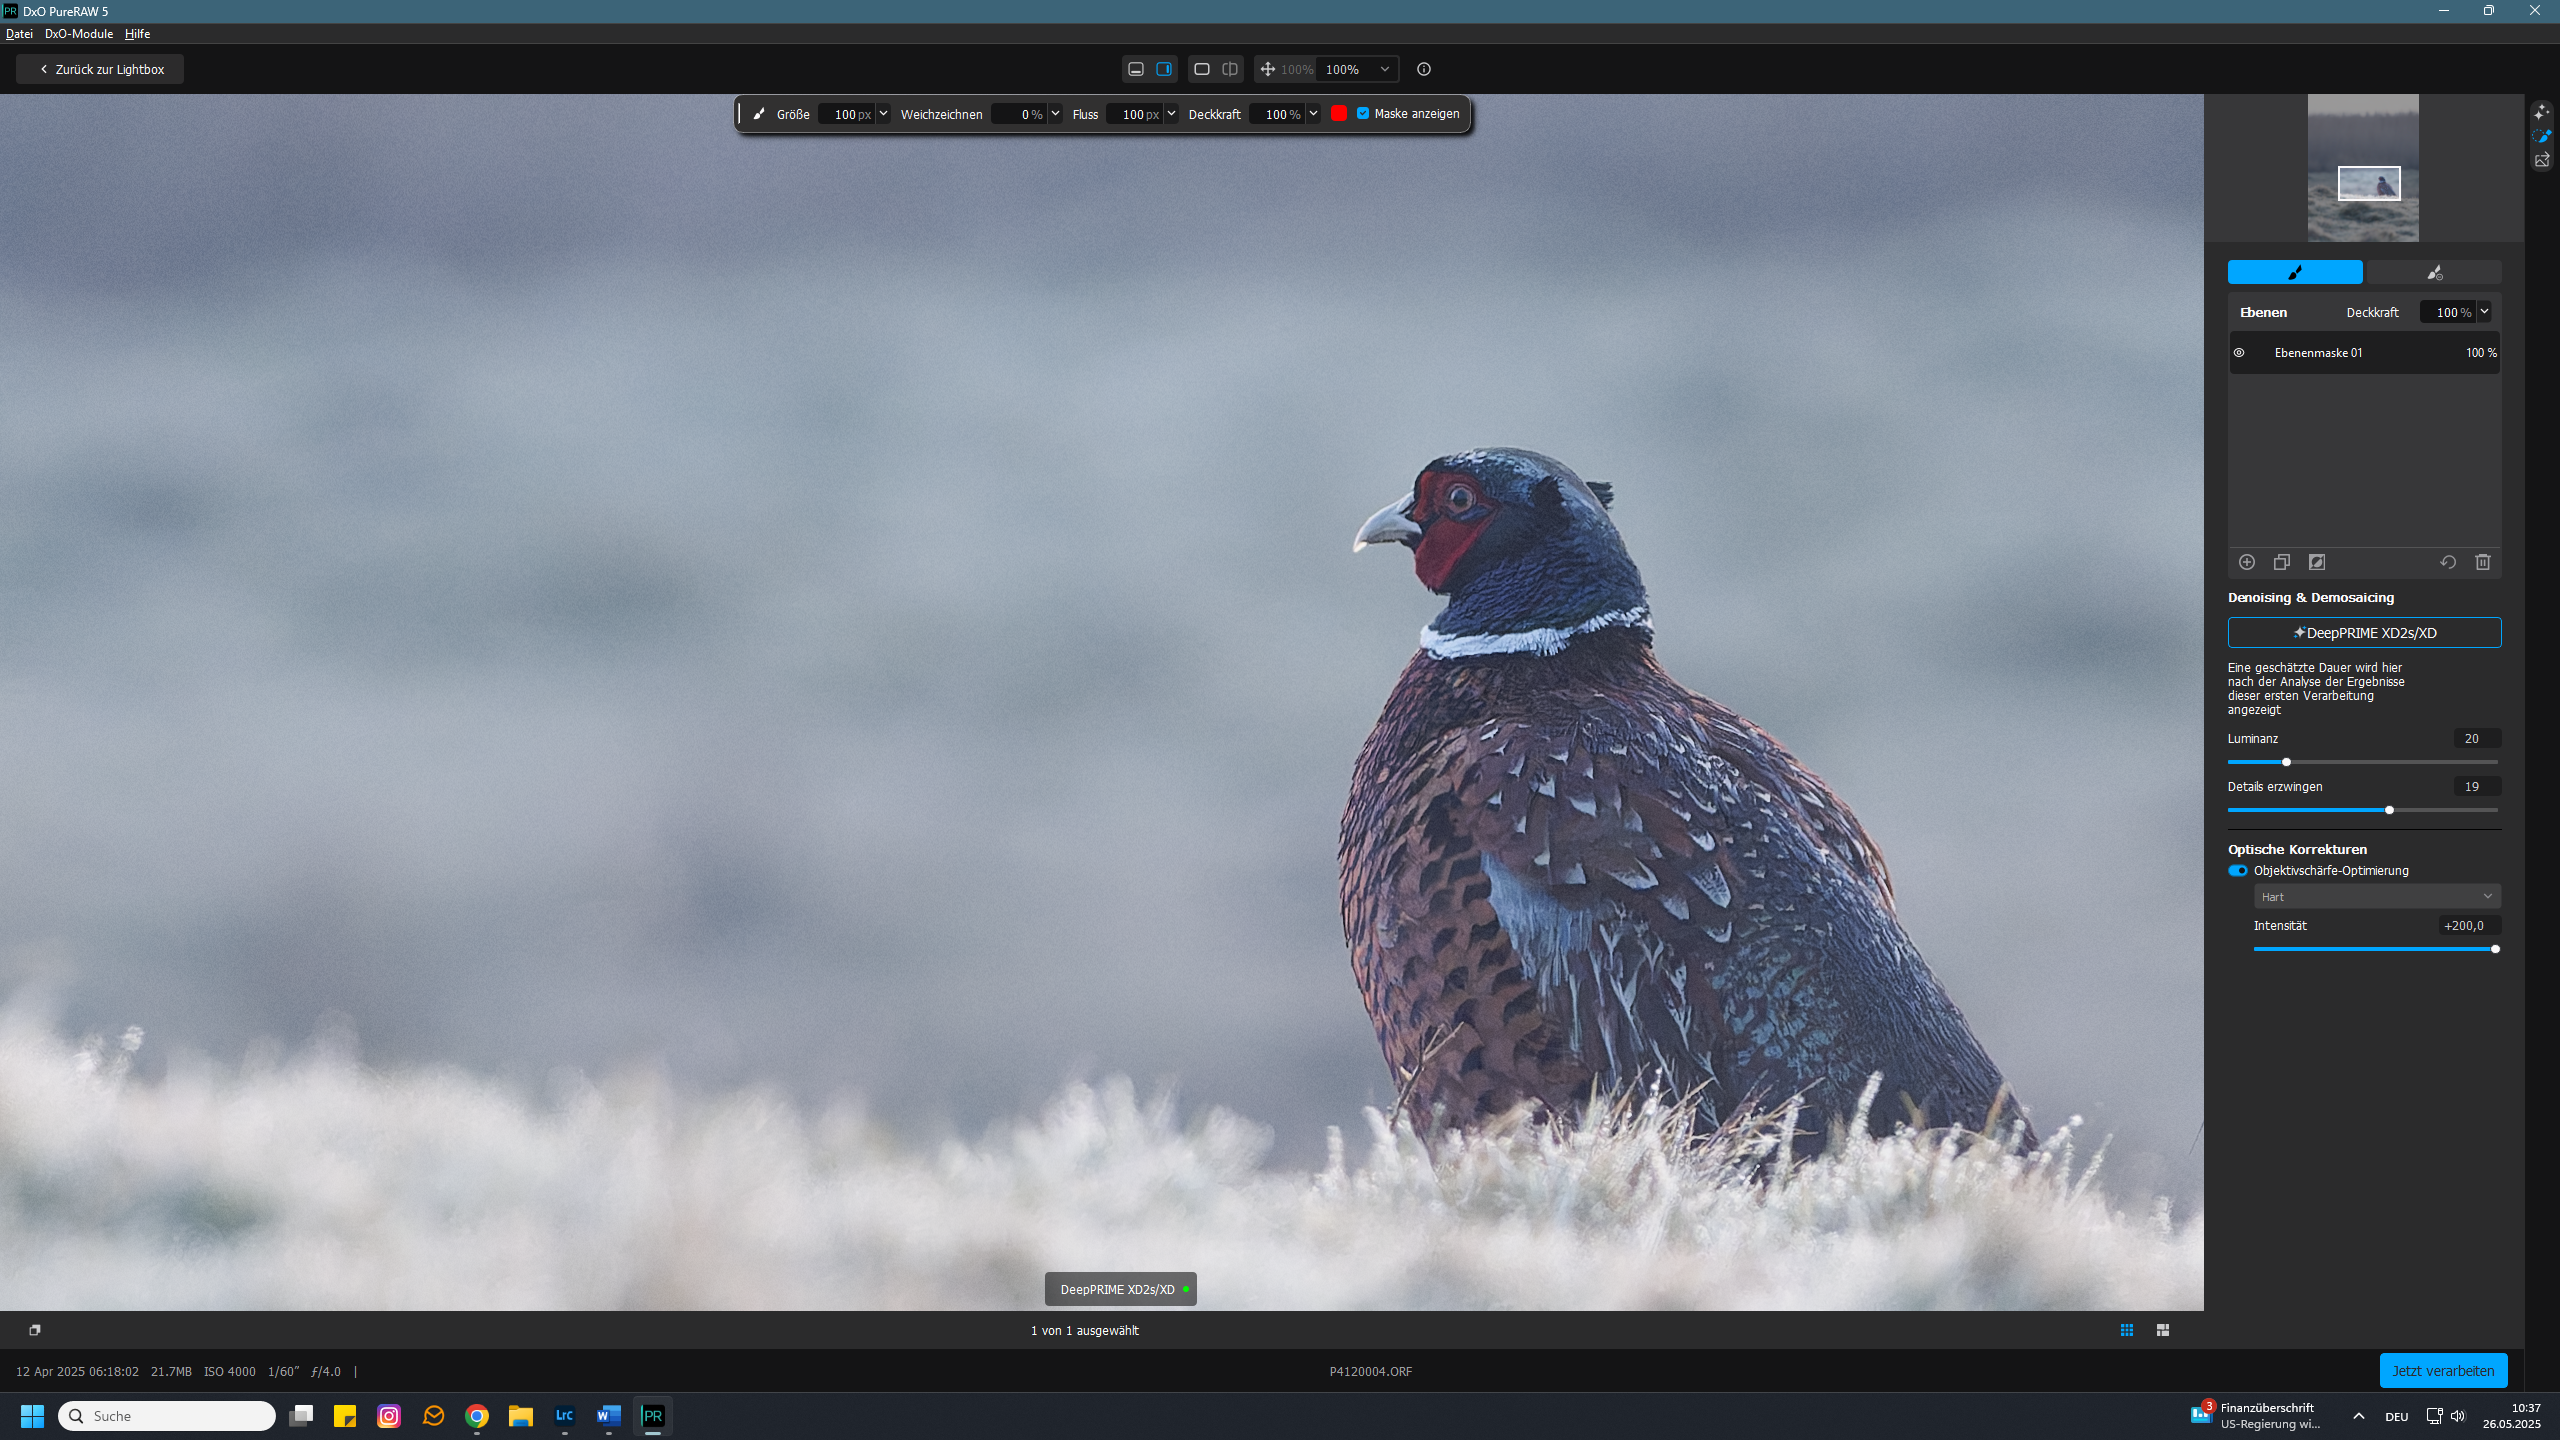
Task: Adjust the Intensität slider handle
Action: 2495,949
